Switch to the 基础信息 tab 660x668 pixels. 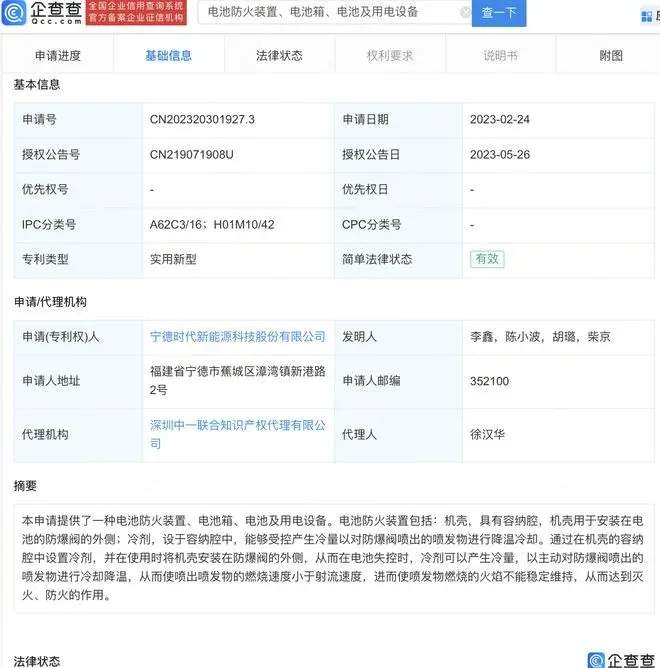(168, 56)
